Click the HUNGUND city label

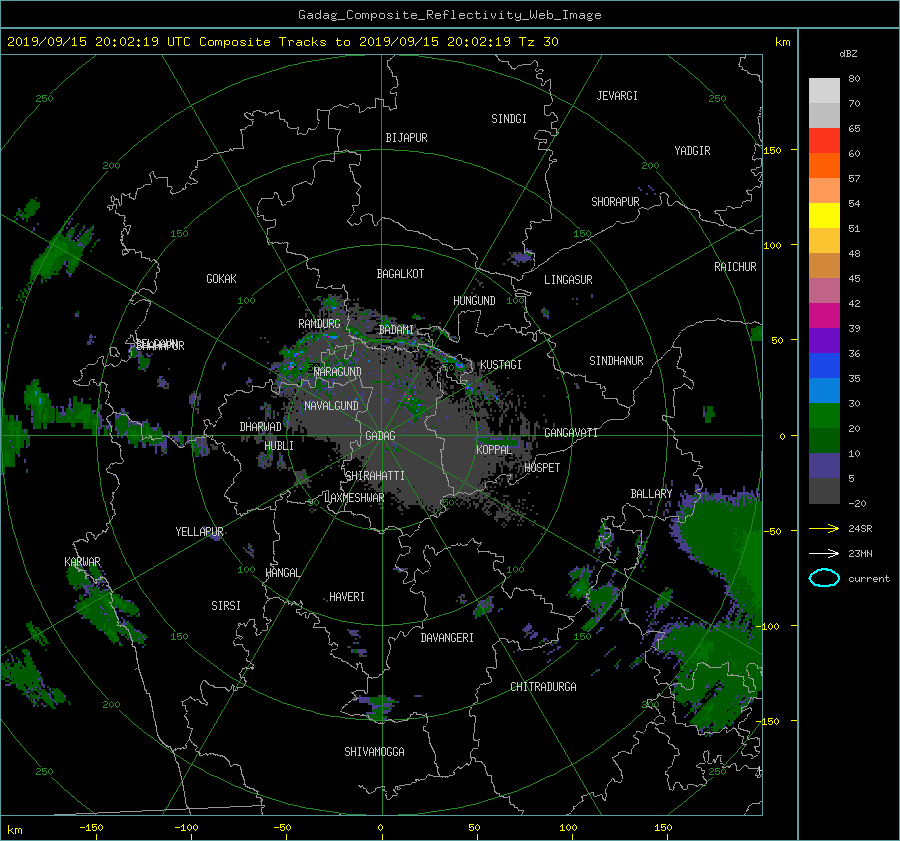tap(474, 300)
